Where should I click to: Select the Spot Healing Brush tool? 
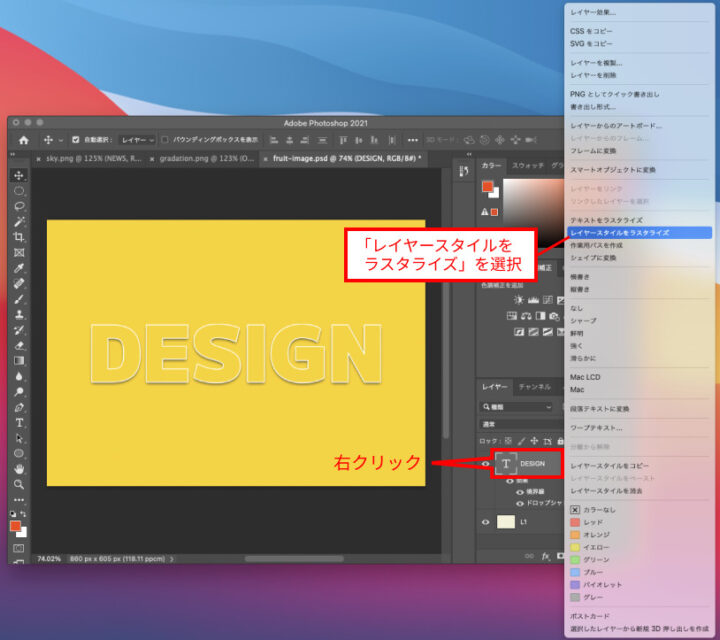(x=19, y=284)
